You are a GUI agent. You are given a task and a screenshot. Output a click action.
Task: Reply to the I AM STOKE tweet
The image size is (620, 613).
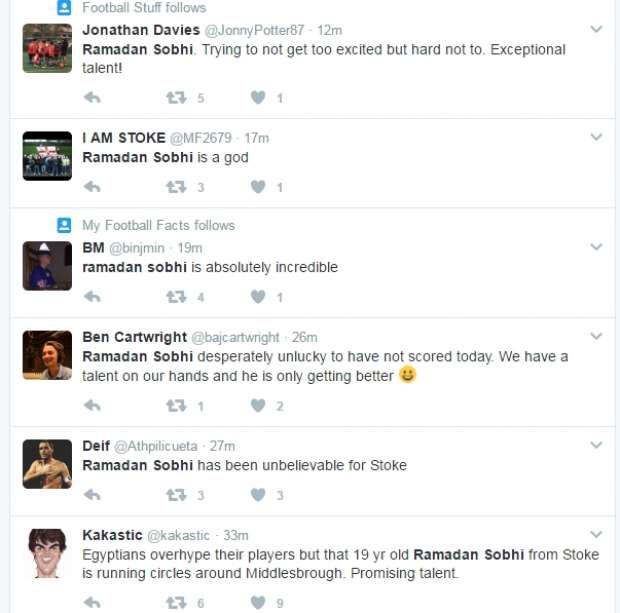click(92, 187)
